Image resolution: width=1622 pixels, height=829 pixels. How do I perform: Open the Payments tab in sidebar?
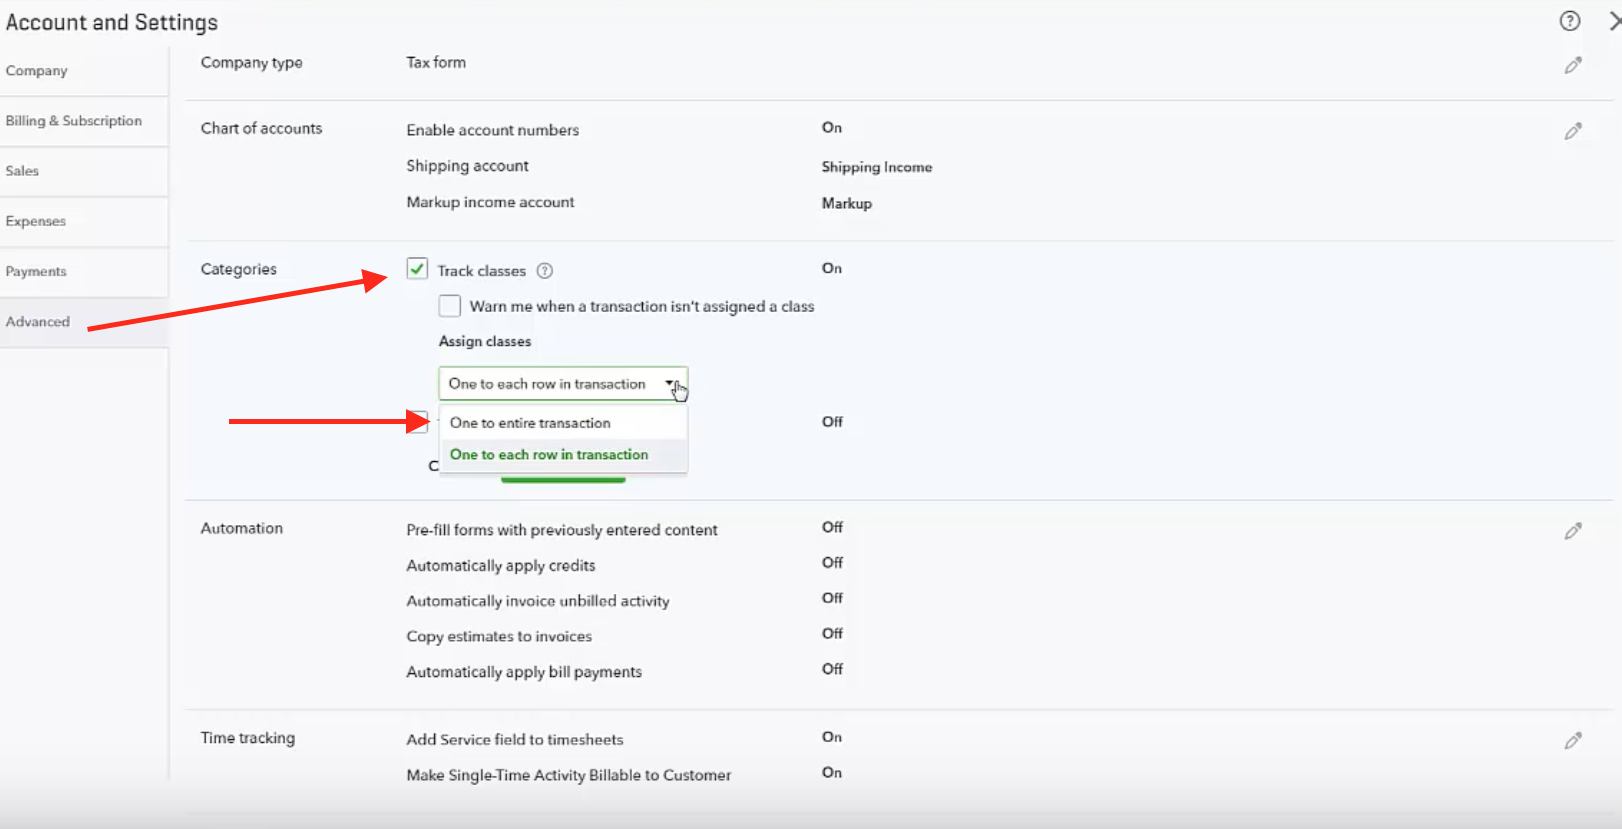[36, 272]
